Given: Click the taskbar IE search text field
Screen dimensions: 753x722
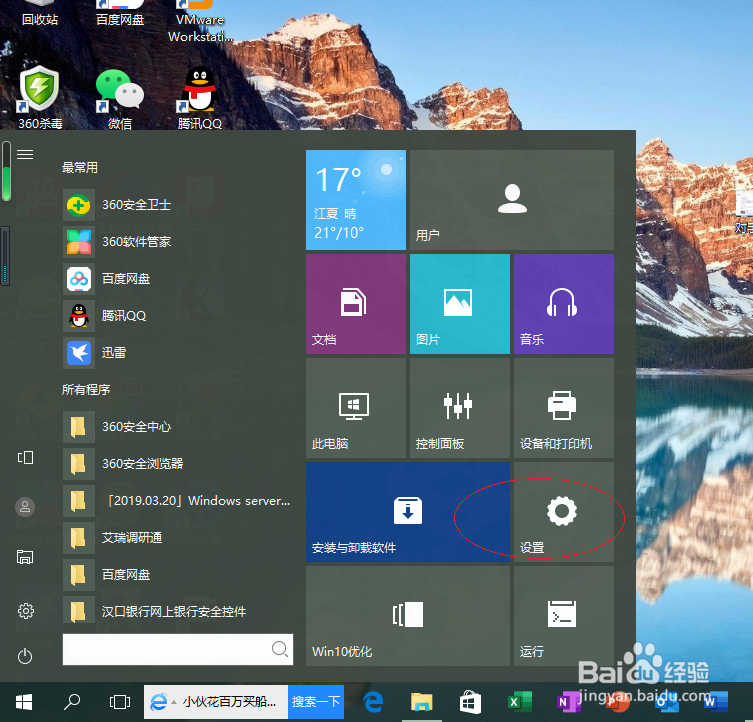Looking at the screenshot, I should (x=216, y=702).
